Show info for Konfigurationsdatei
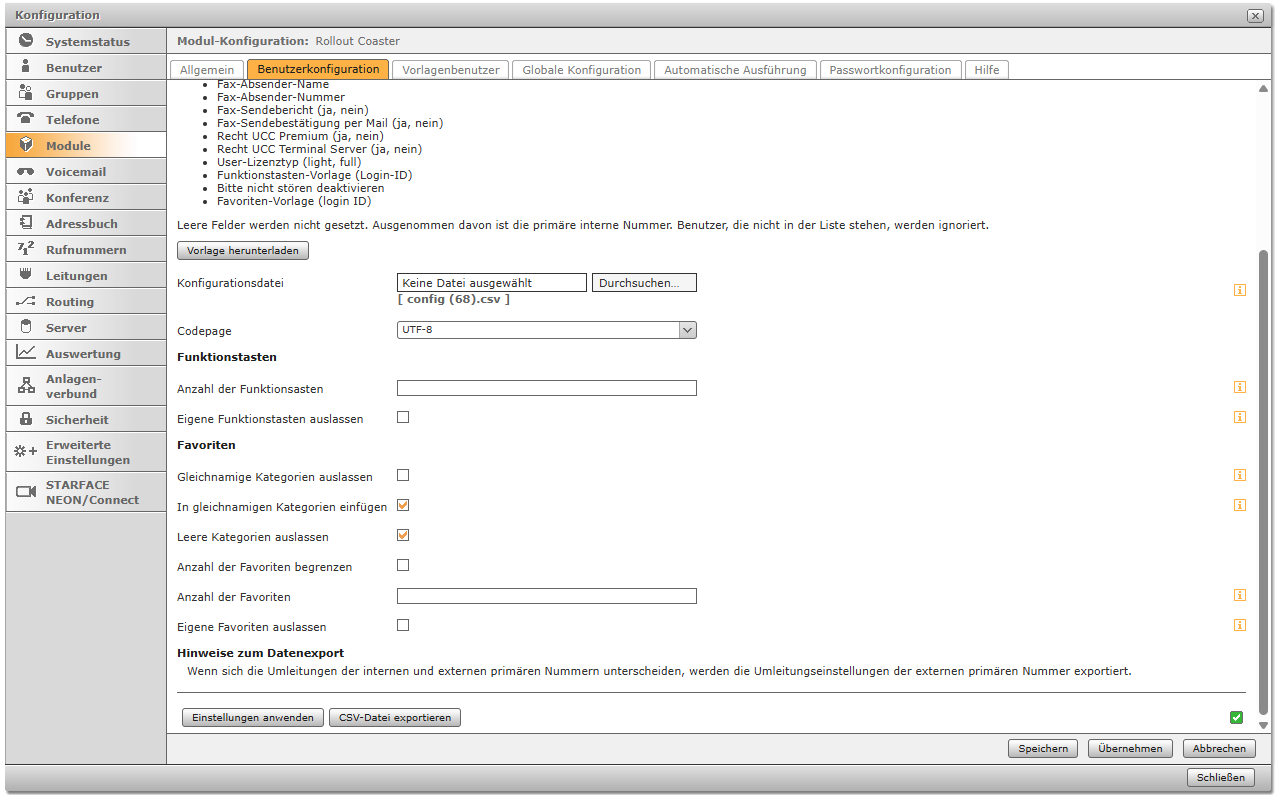Viewport: 1280px width, 800px height. point(1240,290)
